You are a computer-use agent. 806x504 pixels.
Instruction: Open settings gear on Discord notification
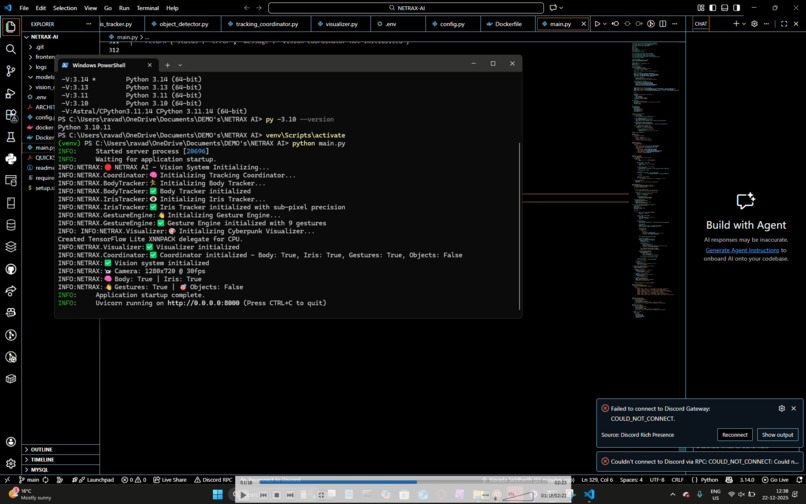click(781, 408)
